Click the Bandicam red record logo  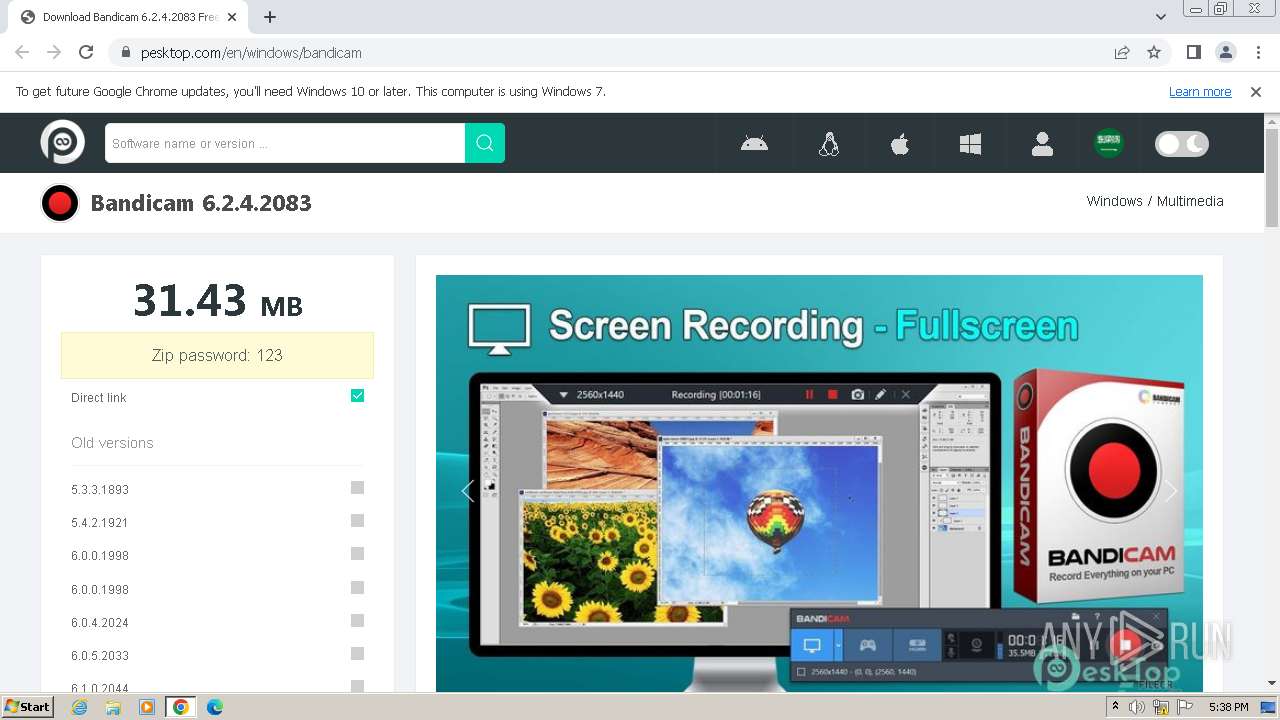[x=60, y=203]
